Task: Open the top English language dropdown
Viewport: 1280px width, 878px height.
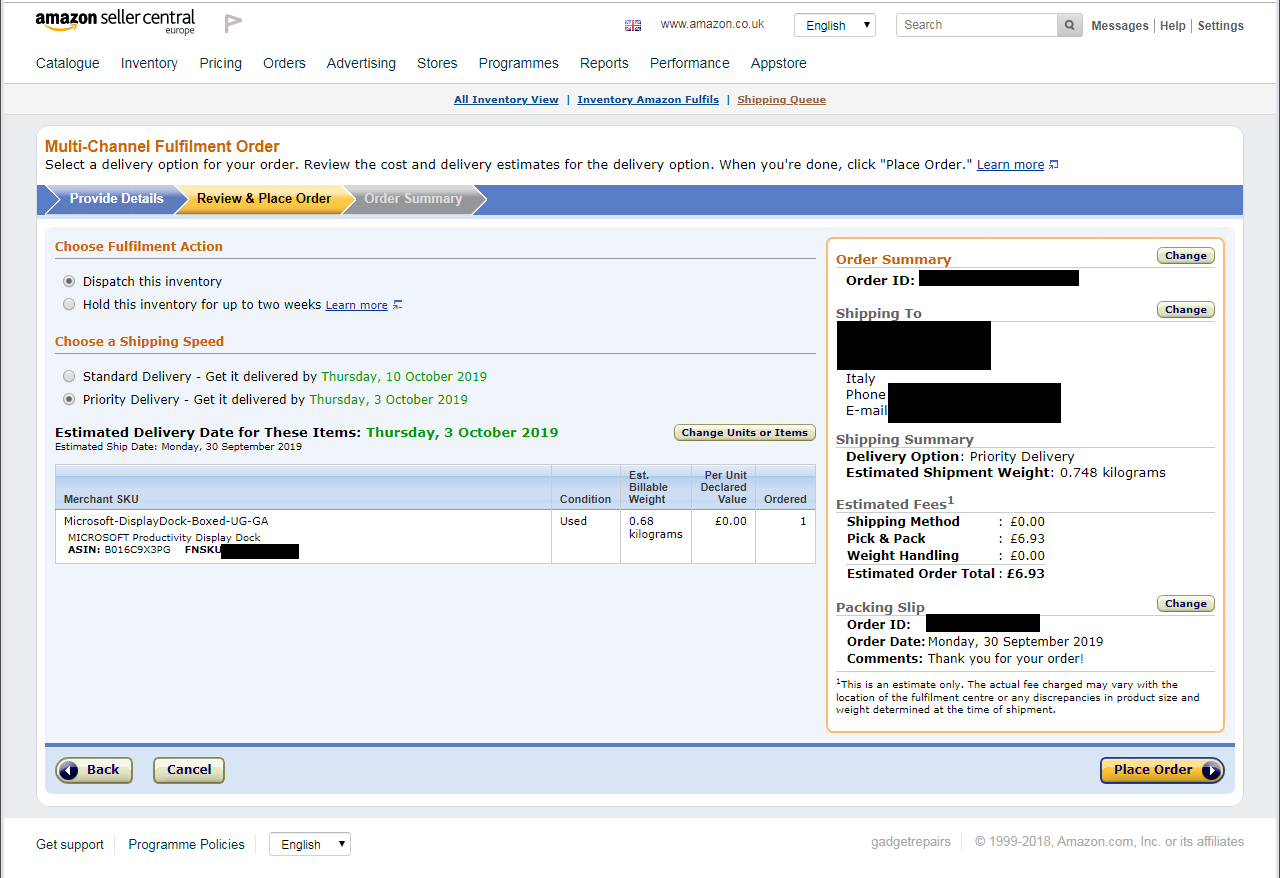Action: (835, 25)
